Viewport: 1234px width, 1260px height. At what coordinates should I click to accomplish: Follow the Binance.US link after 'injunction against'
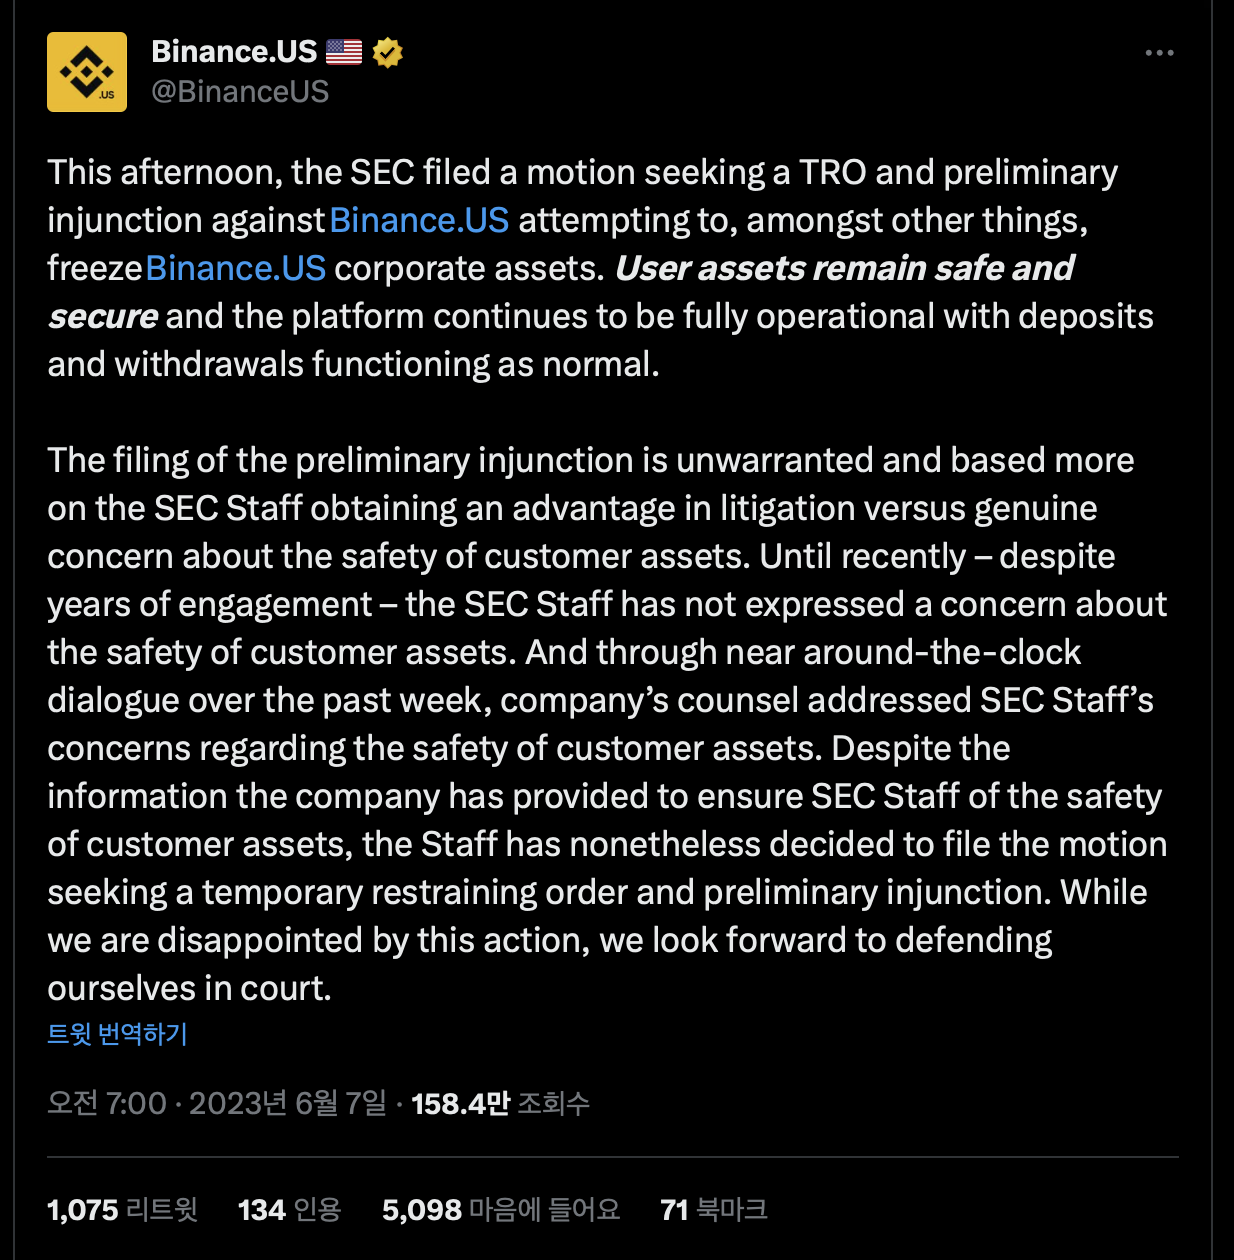point(419,220)
